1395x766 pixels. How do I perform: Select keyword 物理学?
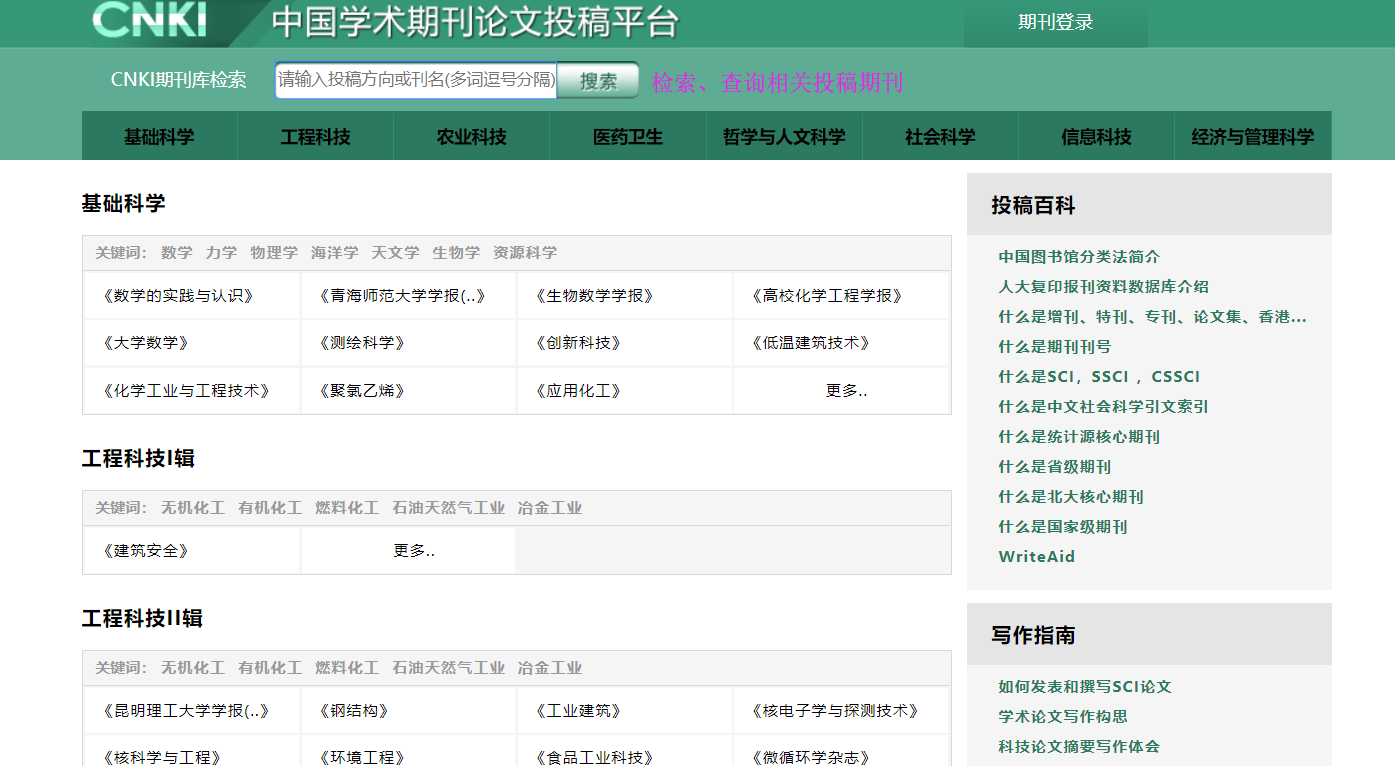(x=274, y=253)
